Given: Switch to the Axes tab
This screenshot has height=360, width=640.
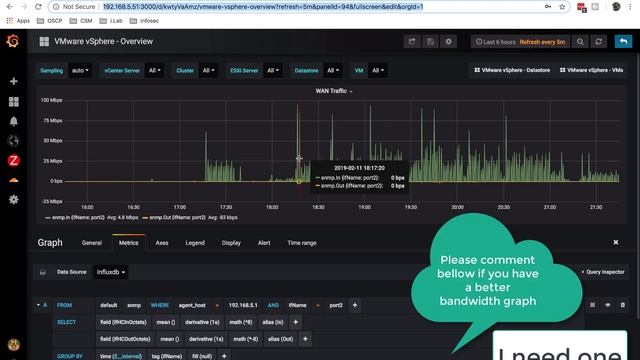Looking at the screenshot, I should pyautogui.click(x=162, y=243).
